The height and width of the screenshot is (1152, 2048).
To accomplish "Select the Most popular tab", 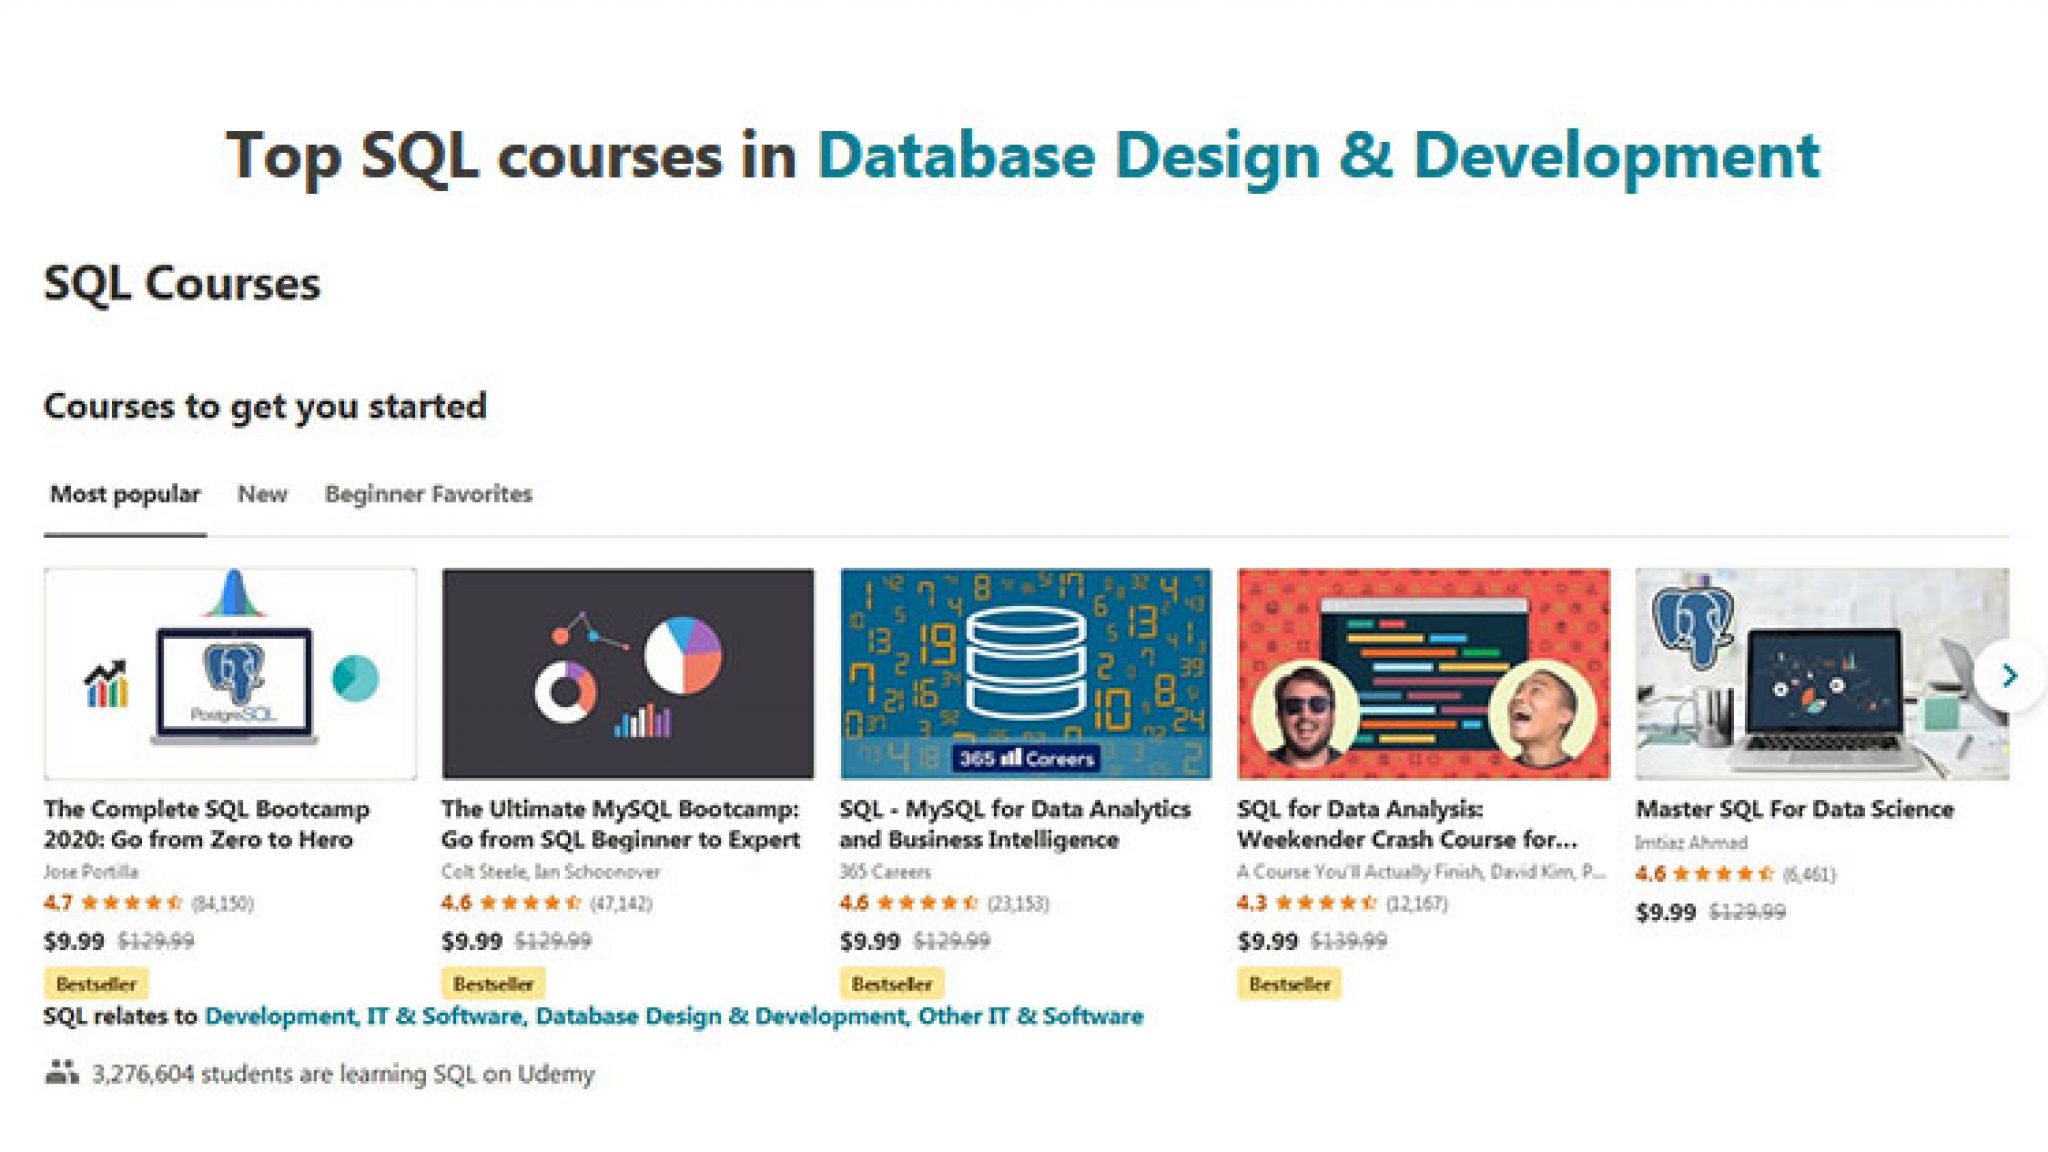I will pyautogui.click(x=125, y=494).
